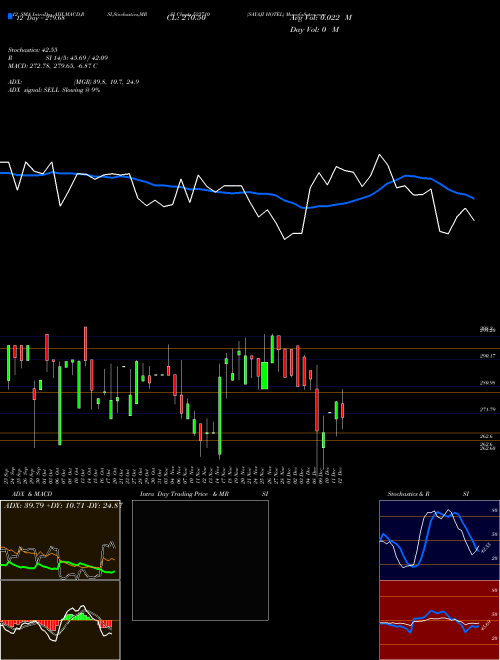The height and width of the screenshot is (660, 500).
Task: Click the Avg Vol: 0.022 M label
Action: tap(321, 18)
